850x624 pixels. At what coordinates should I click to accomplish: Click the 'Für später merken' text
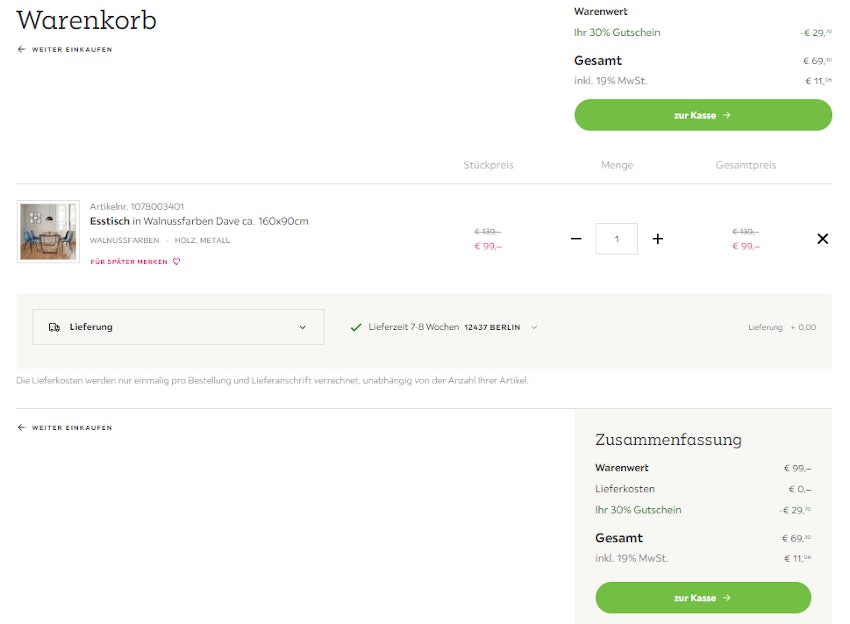coord(129,262)
